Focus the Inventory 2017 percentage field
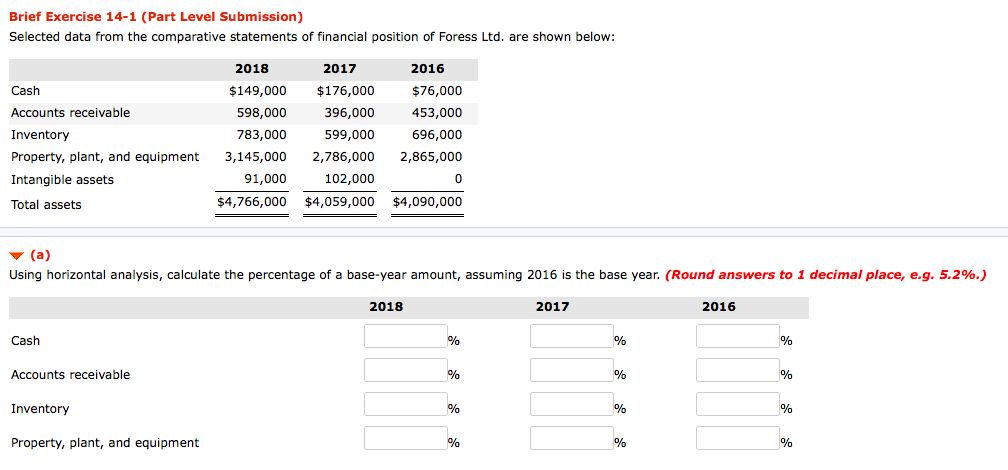 pos(572,404)
